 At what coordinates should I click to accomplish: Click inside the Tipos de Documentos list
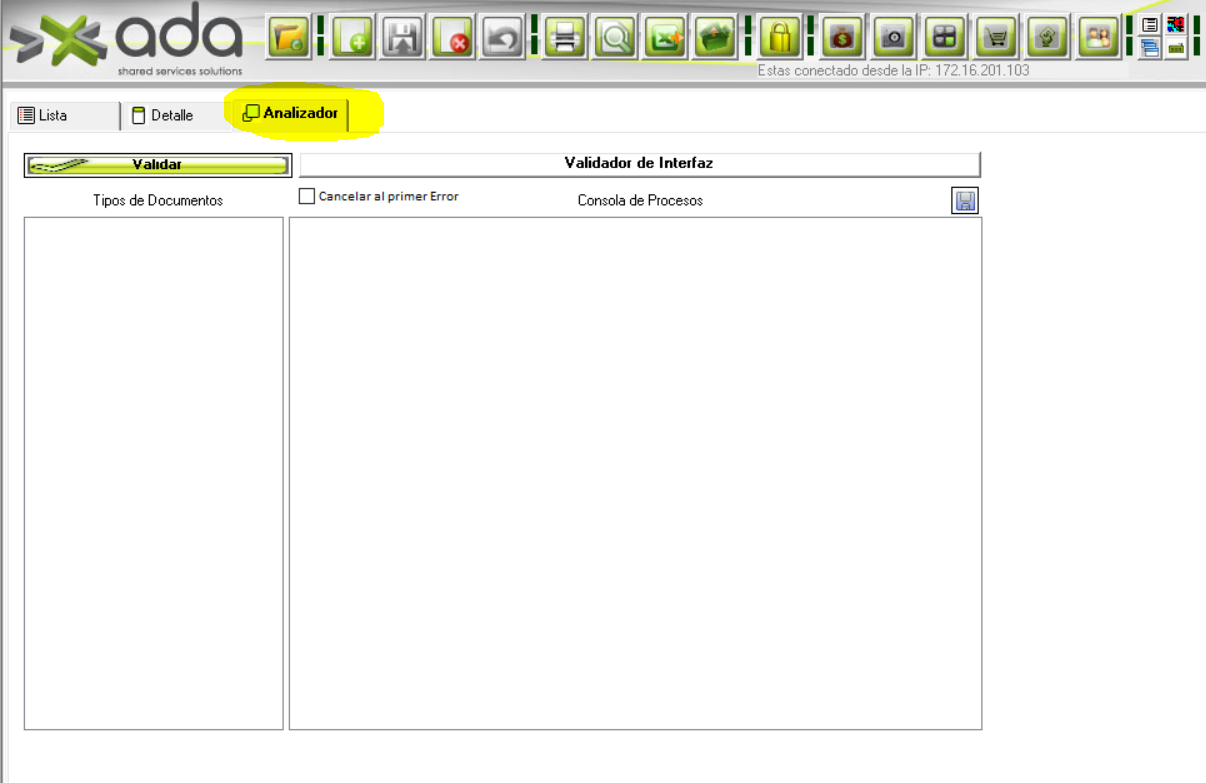click(x=154, y=472)
